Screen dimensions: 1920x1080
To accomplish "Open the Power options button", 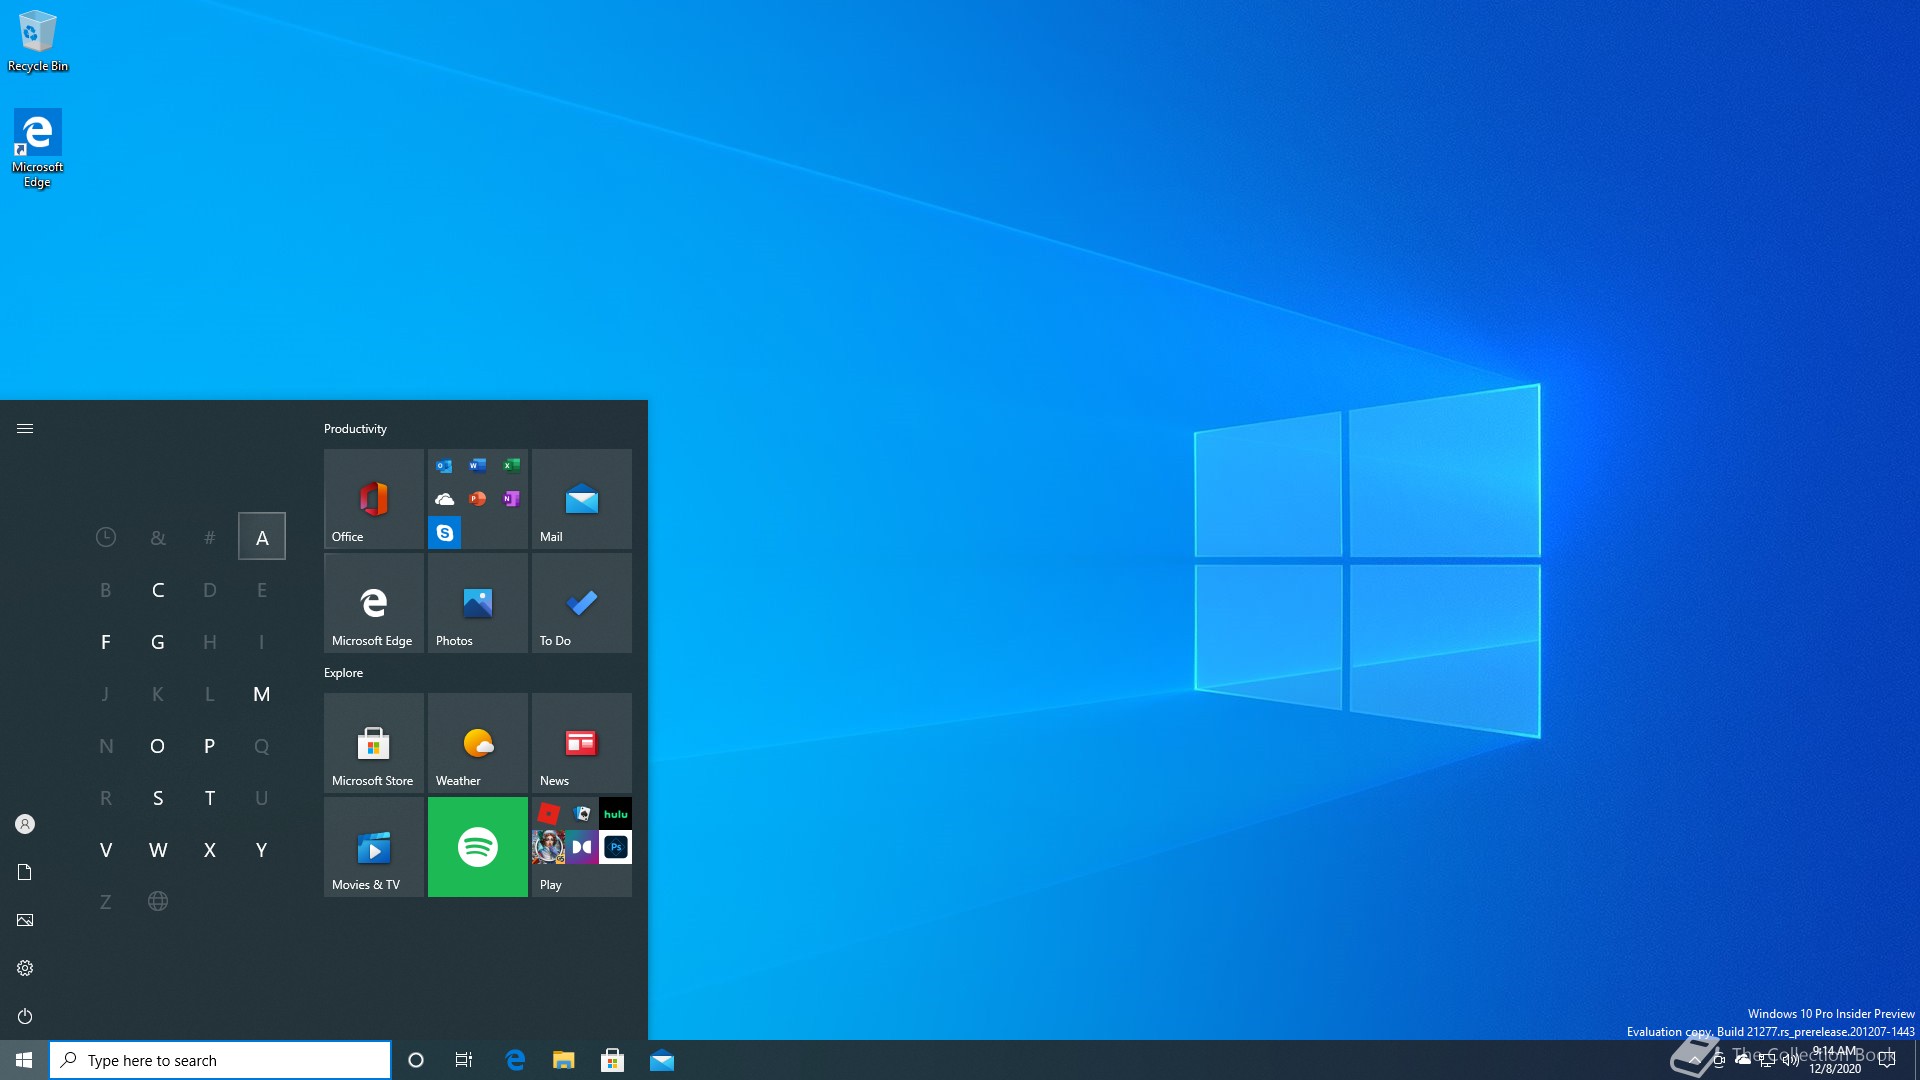I will (x=25, y=1016).
